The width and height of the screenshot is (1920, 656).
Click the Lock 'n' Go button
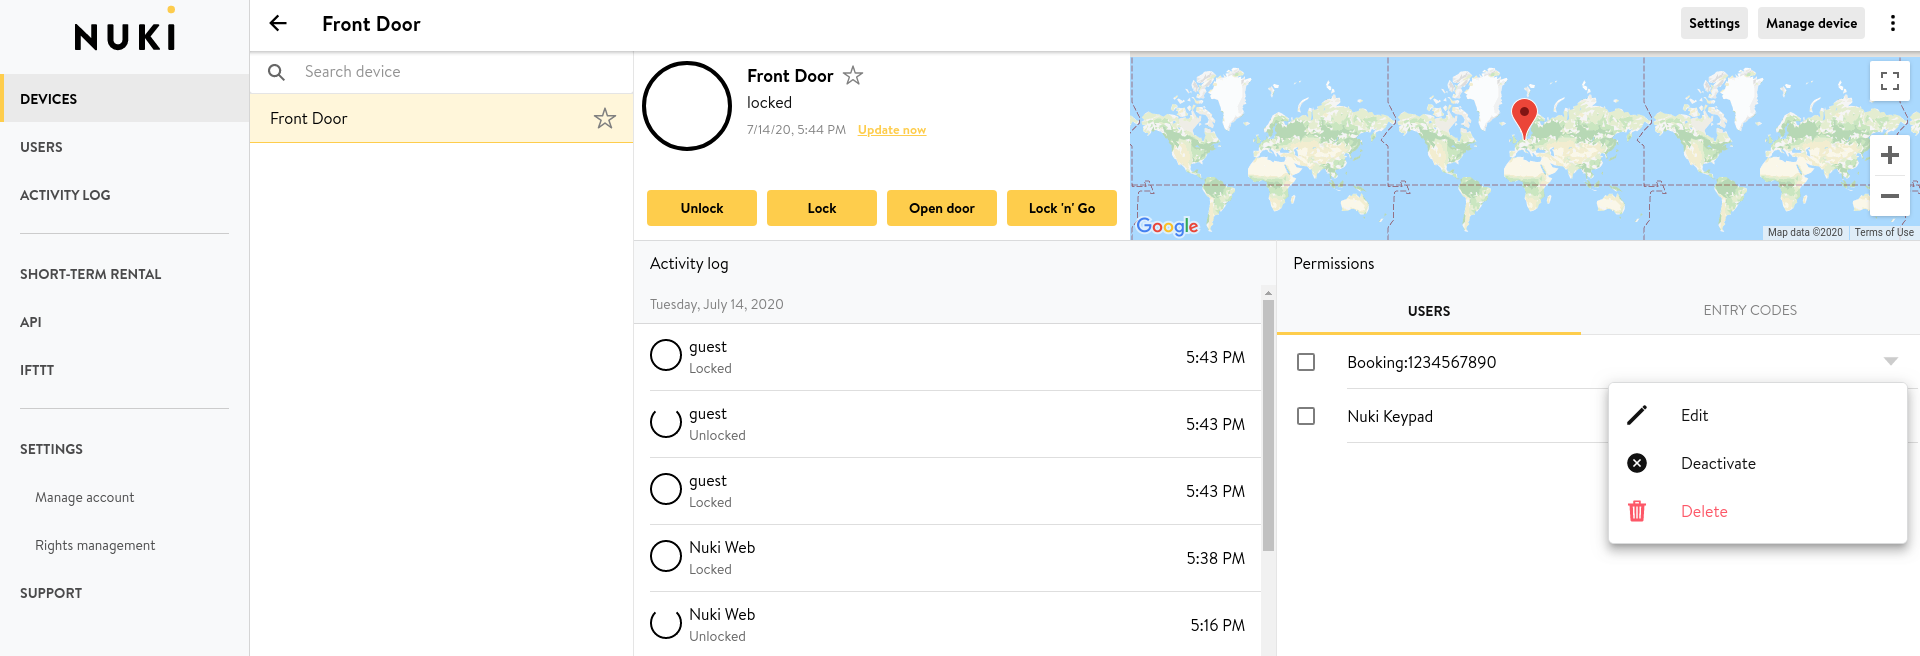click(x=1062, y=208)
